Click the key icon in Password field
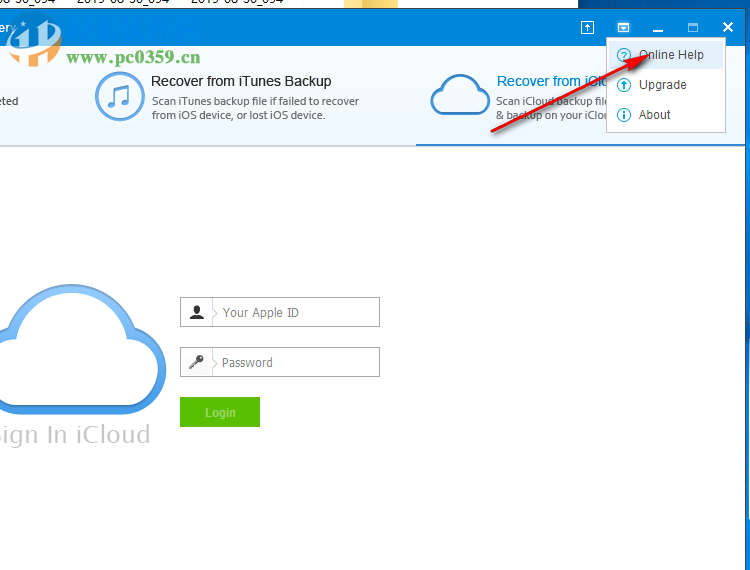 (196, 362)
